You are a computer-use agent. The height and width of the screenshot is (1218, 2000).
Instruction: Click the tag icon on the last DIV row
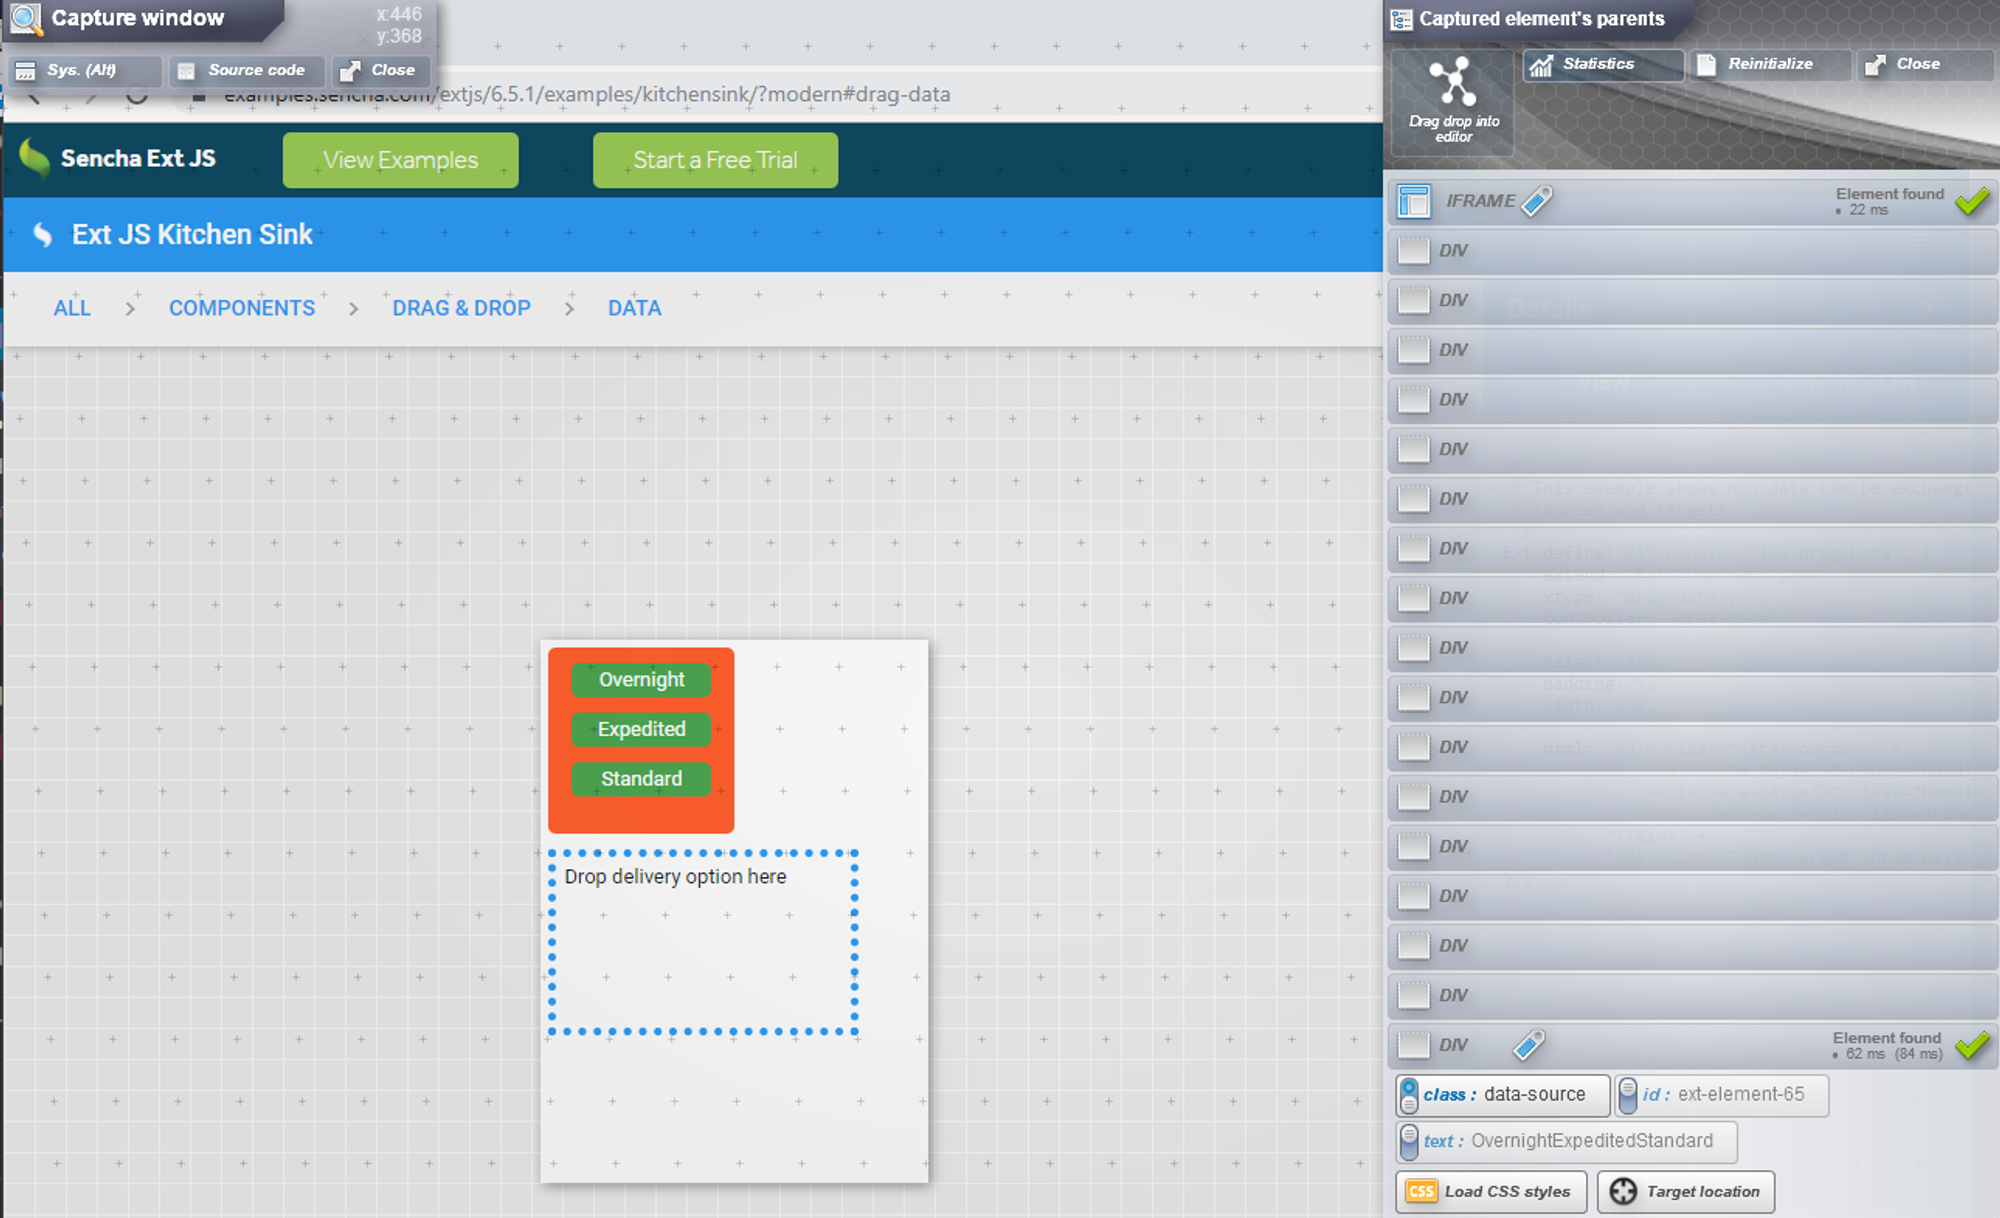click(1529, 1045)
